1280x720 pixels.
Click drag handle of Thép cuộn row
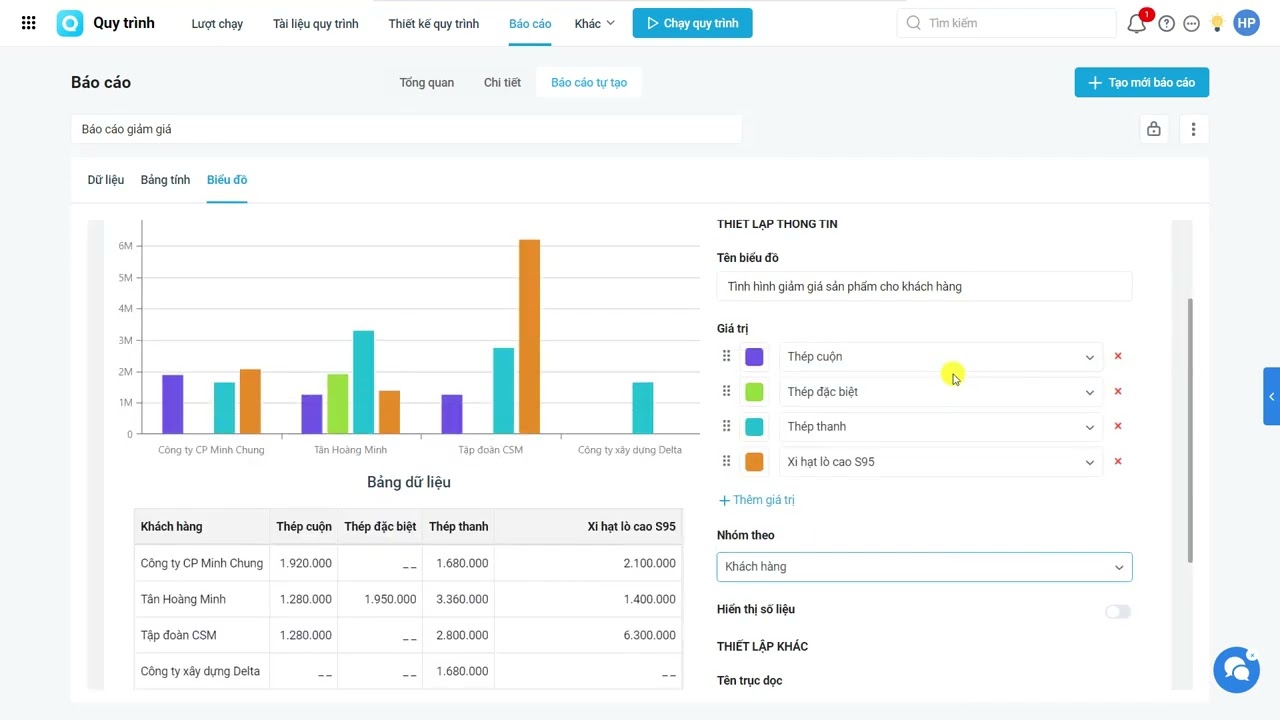pyautogui.click(x=727, y=356)
